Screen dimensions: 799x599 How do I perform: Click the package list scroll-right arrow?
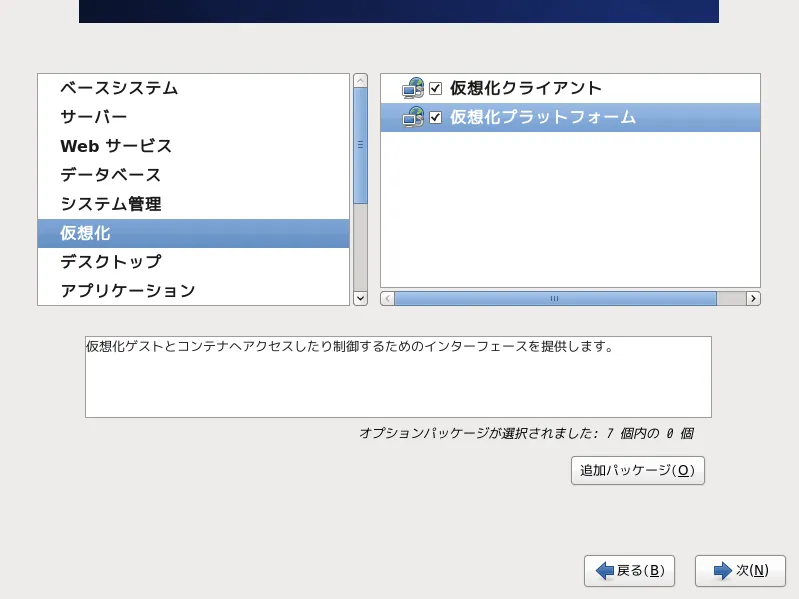(753, 298)
